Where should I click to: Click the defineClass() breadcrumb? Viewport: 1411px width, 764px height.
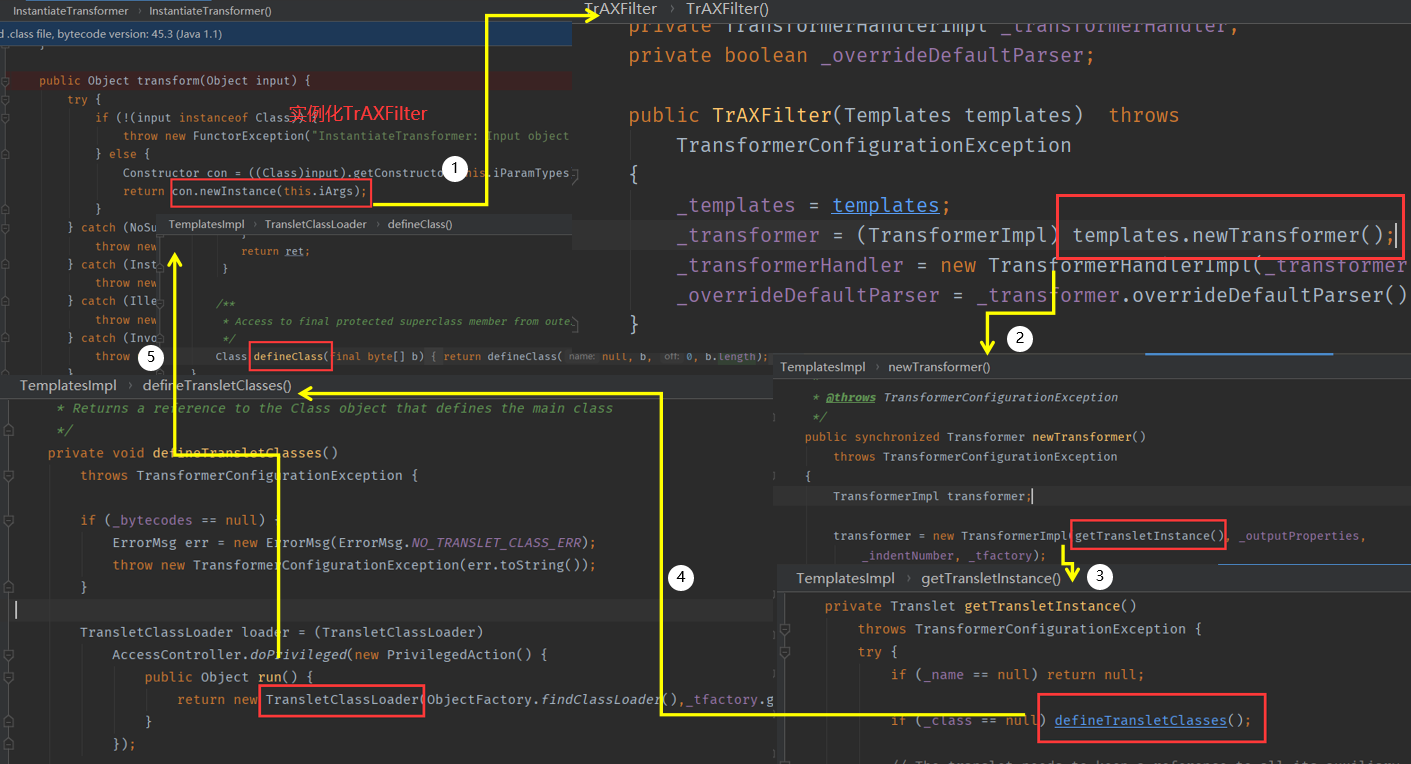point(420,224)
